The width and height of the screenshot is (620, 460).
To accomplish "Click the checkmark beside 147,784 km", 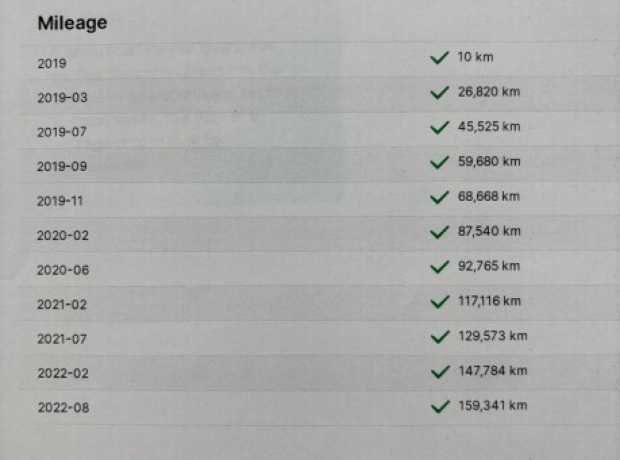I will click(439, 371).
